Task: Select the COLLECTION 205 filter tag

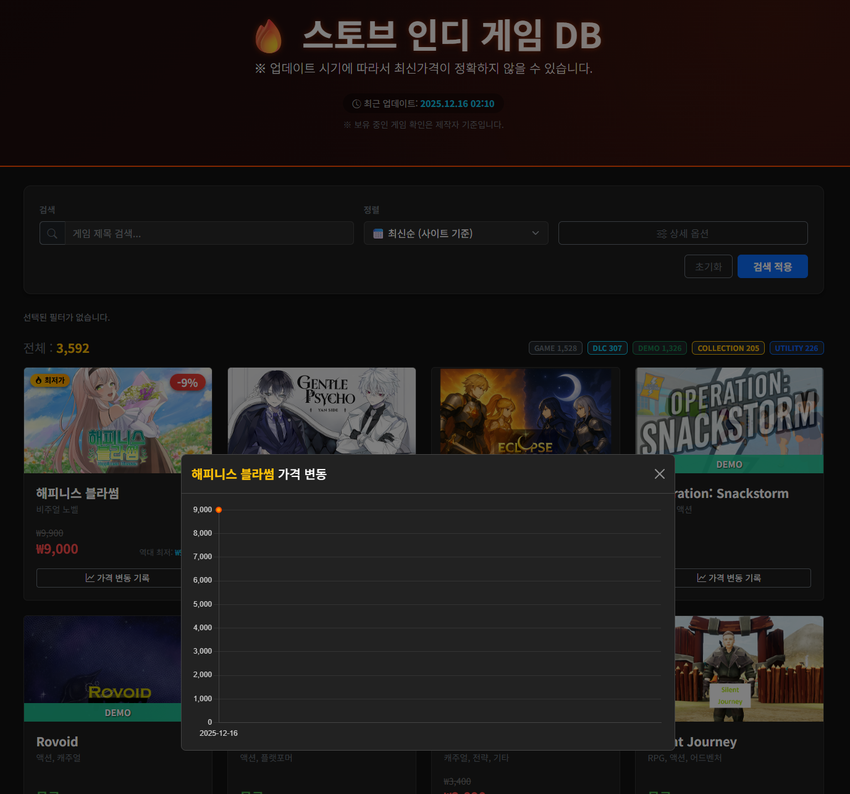Action: tap(728, 348)
